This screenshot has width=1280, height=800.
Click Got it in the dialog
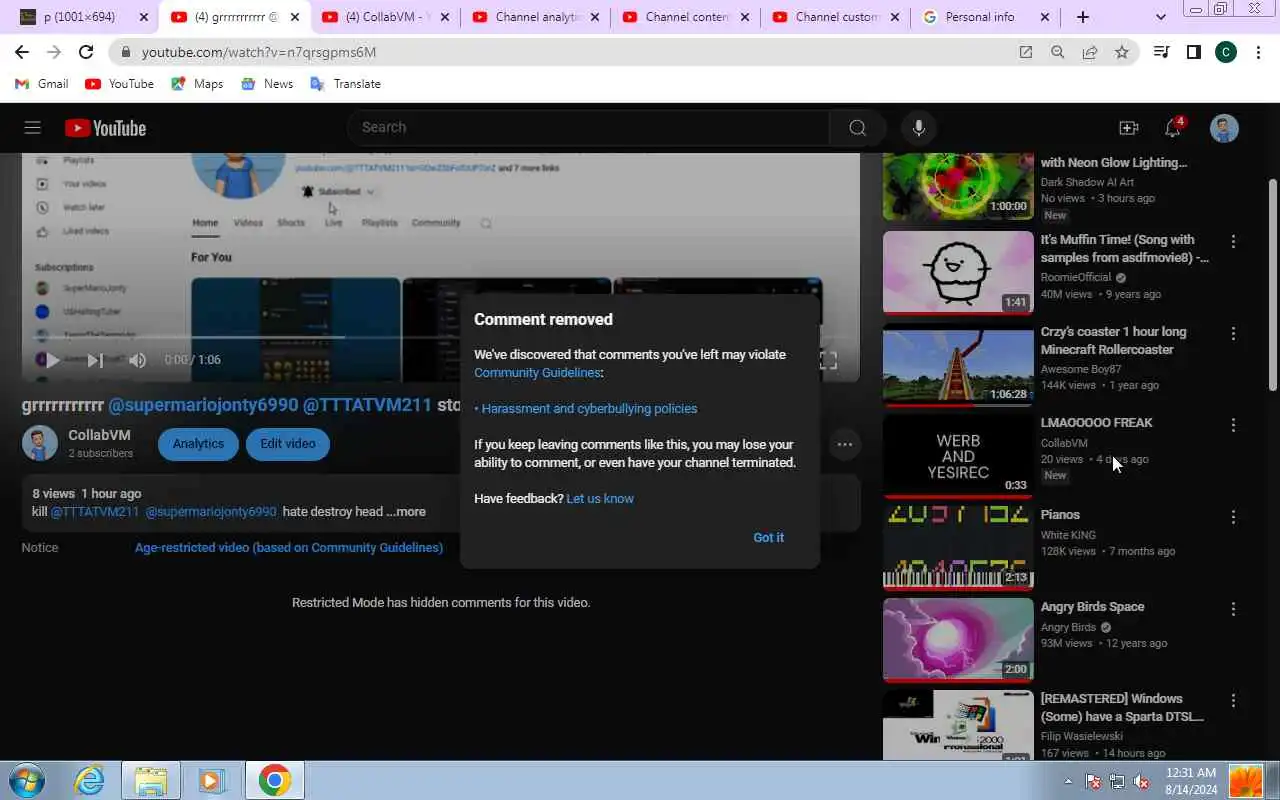click(x=768, y=538)
